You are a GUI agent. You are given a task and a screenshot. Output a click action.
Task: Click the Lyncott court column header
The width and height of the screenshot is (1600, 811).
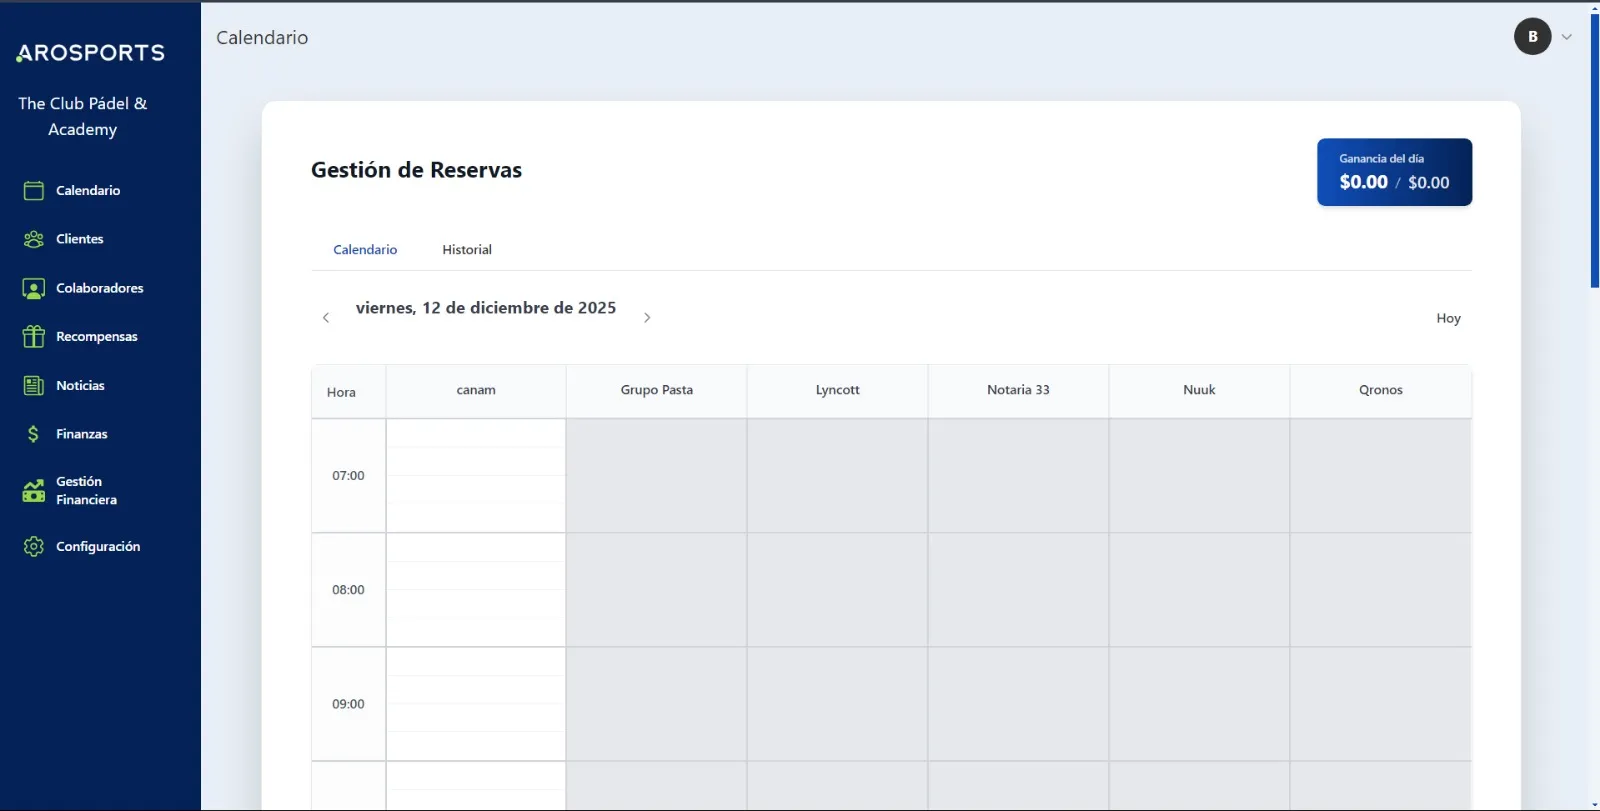click(837, 390)
